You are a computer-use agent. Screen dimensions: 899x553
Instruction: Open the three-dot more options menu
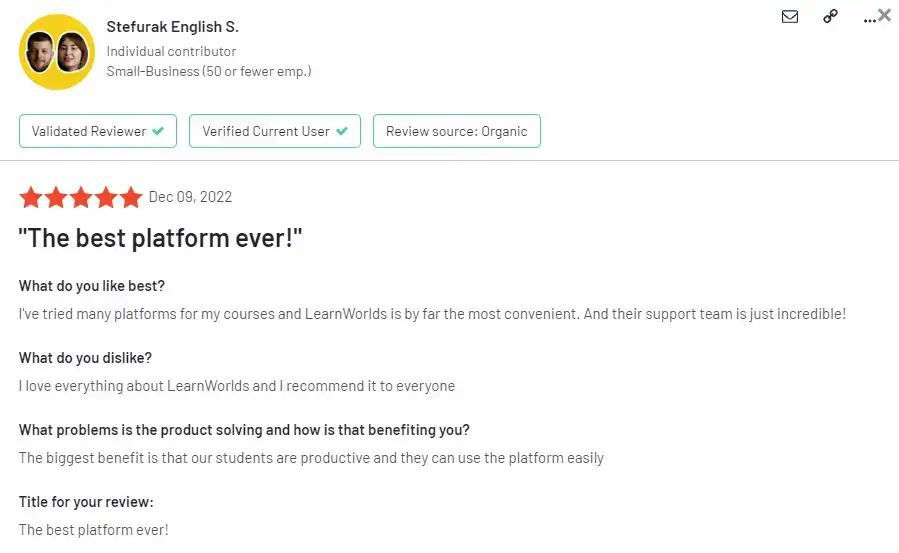point(869,21)
